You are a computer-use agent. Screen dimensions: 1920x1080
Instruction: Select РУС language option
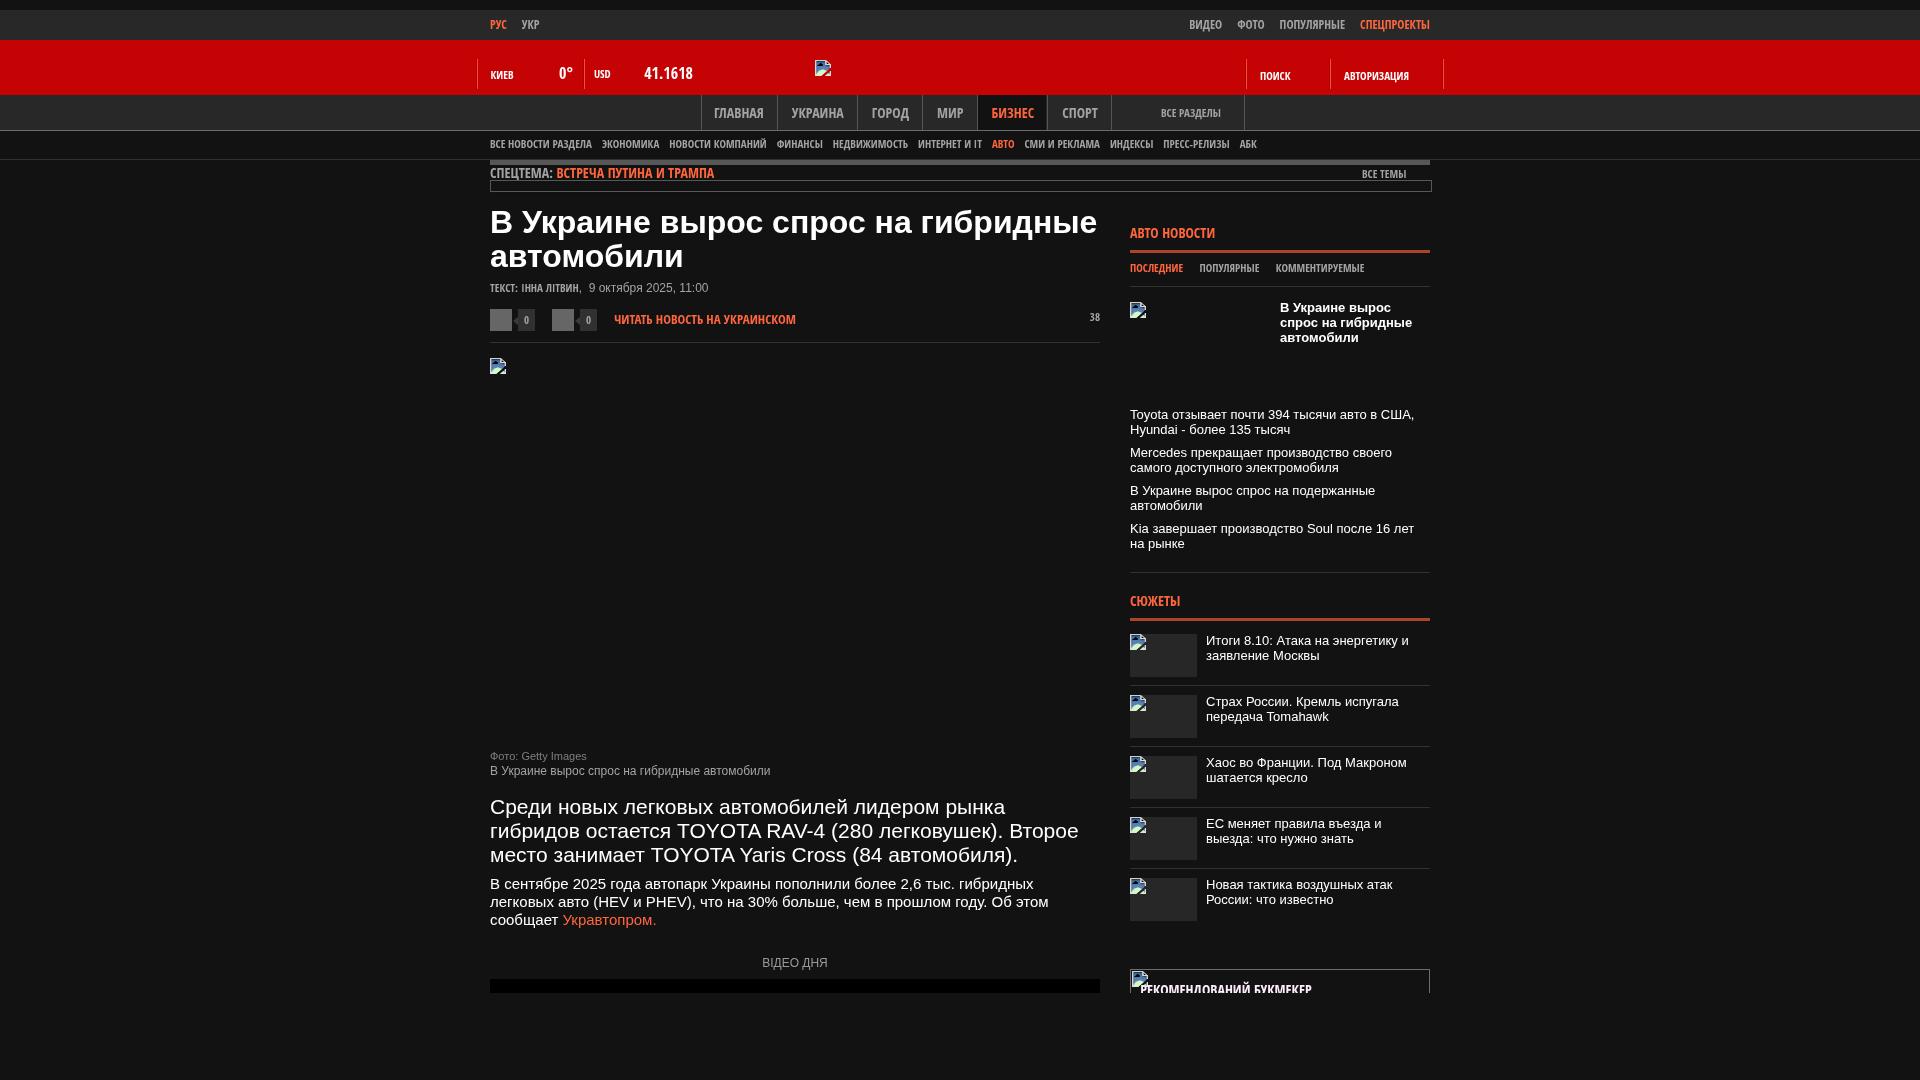498,25
